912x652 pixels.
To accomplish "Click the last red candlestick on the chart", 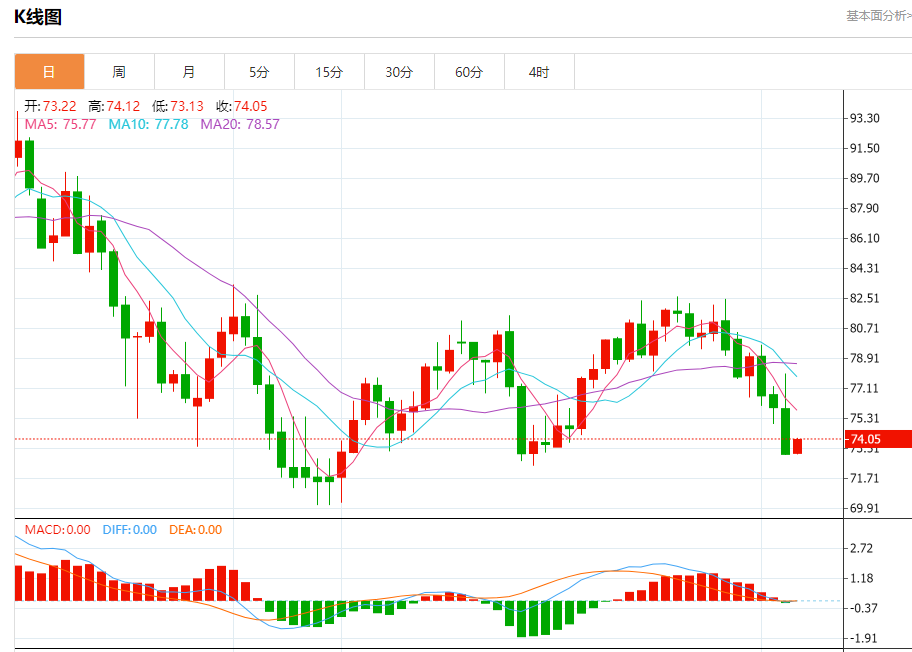I will click(x=797, y=446).
